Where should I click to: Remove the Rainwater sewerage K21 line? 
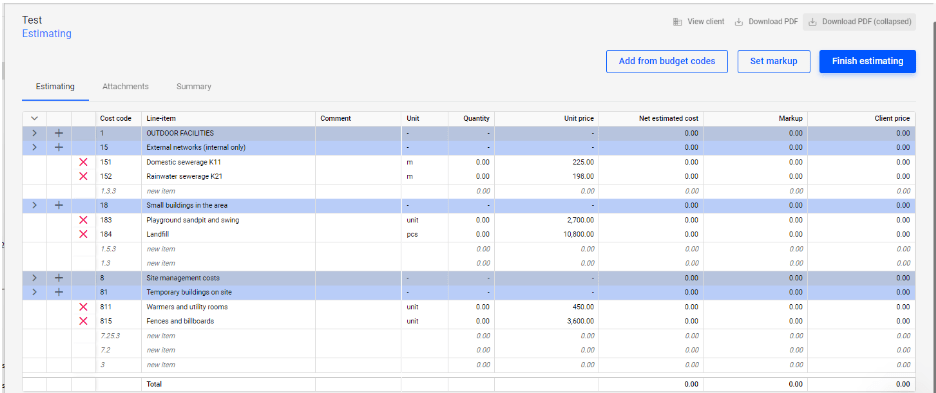(83, 176)
